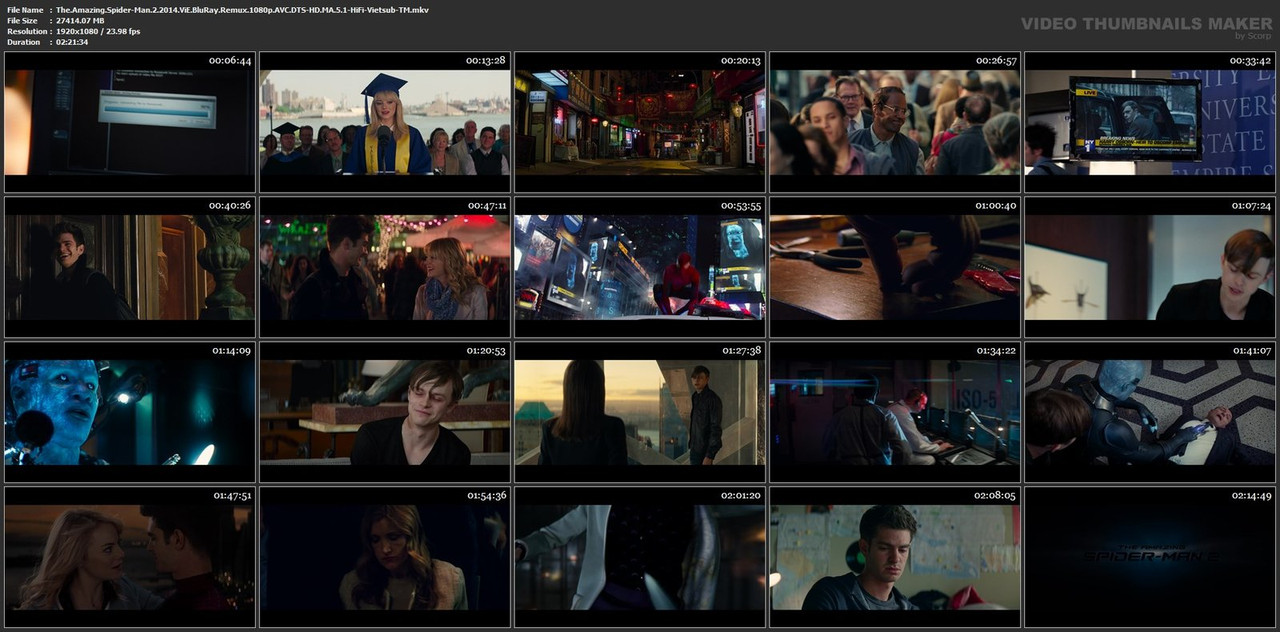Choose the thumbnail stamped 00:40:26
Viewport: 1280px width, 632px height.
click(x=130, y=267)
